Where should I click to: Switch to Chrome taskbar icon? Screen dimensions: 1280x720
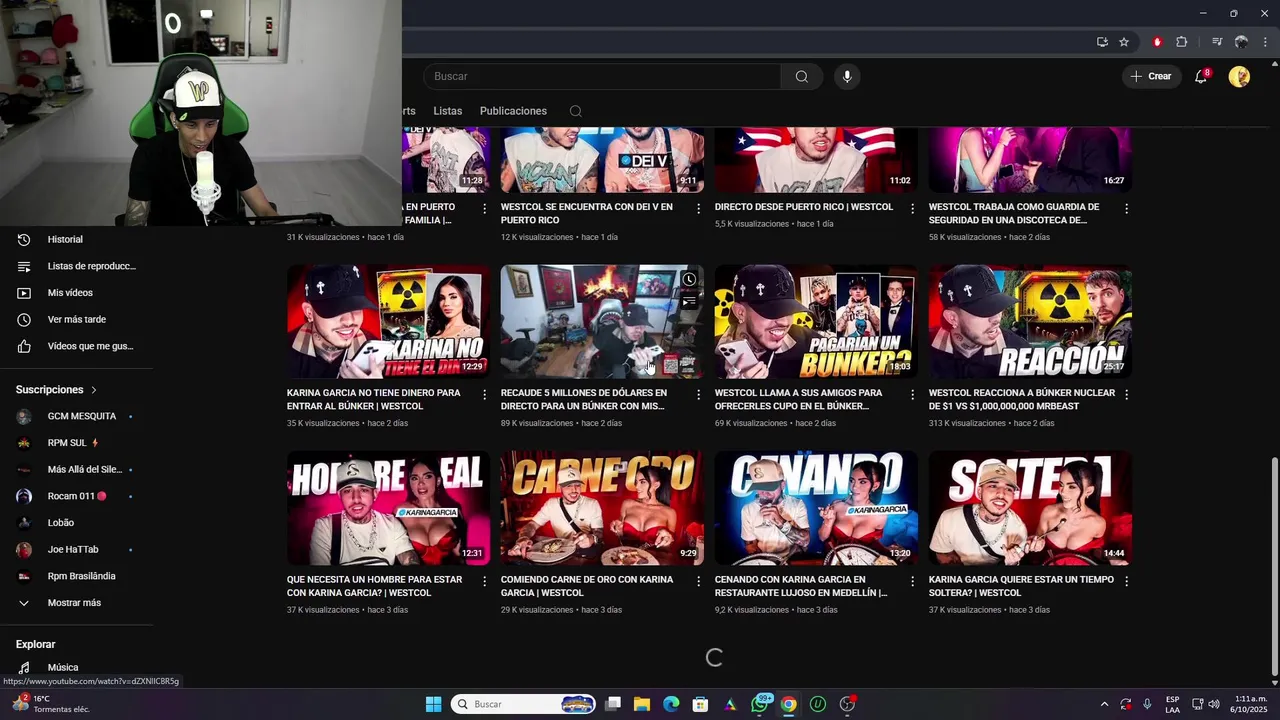[x=789, y=704]
